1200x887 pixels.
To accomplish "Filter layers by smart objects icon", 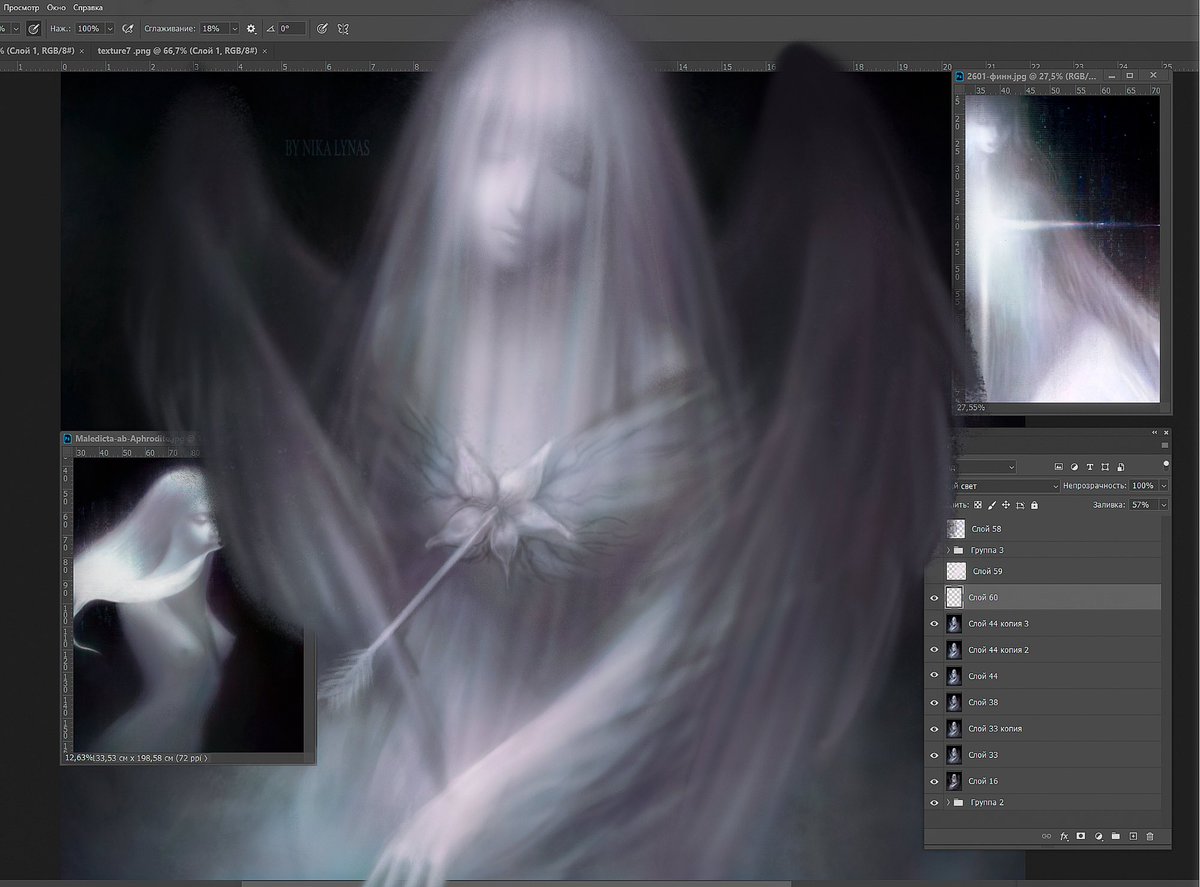I will (1121, 467).
